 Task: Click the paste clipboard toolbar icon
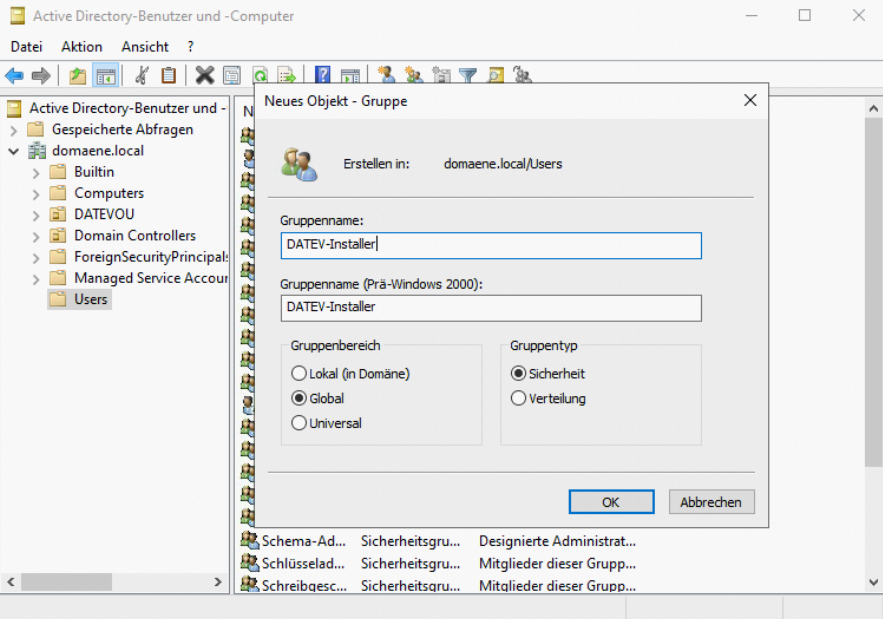pyautogui.click(x=169, y=75)
